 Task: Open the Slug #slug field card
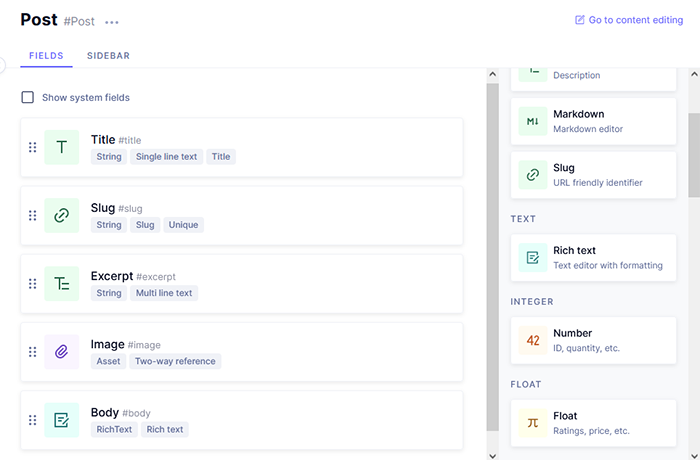pyautogui.click(x=242, y=216)
